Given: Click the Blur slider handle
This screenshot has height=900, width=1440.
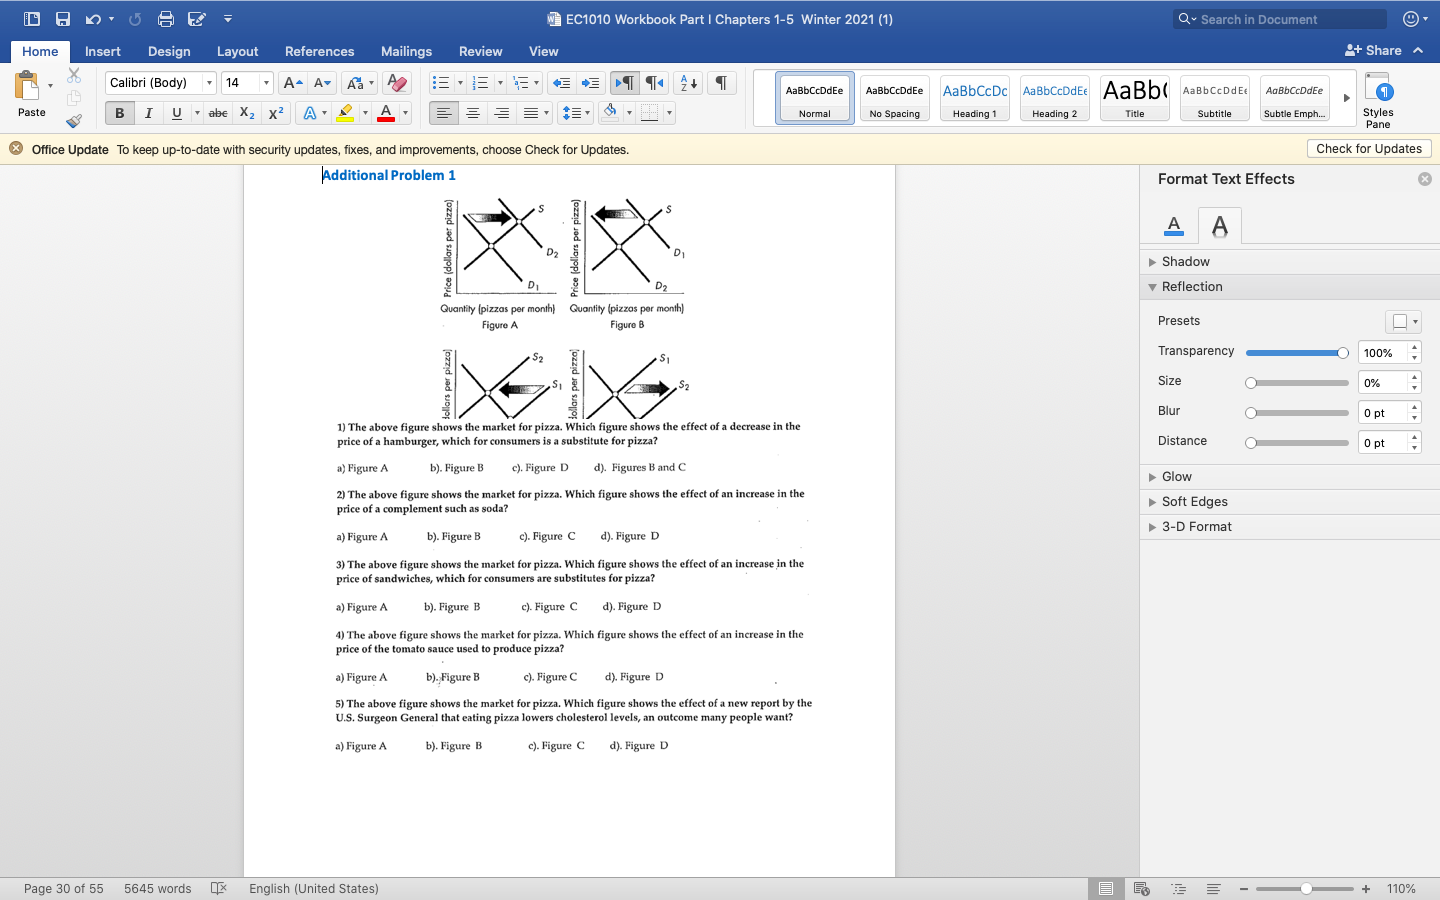Looking at the screenshot, I should pyautogui.click(x=1251, y=413).
